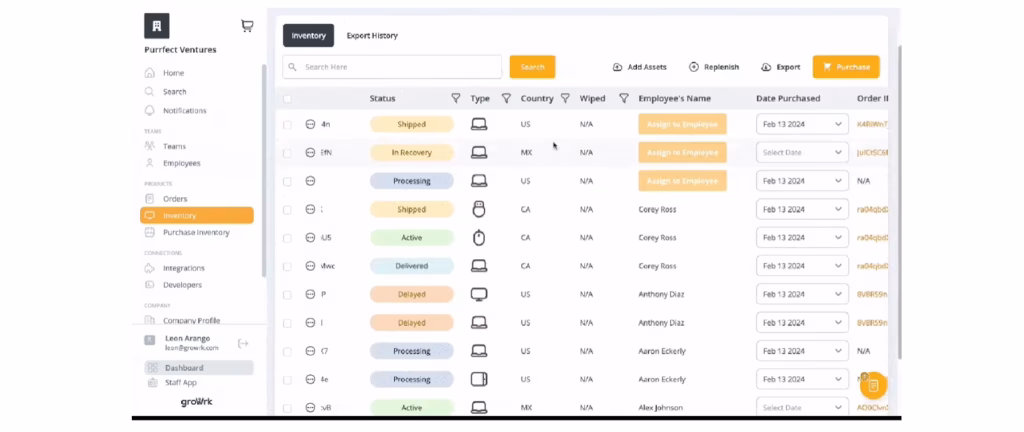Screen dimensions: 1024x432
Task: Click the Type column filter icon
Action: pos(506,98)
